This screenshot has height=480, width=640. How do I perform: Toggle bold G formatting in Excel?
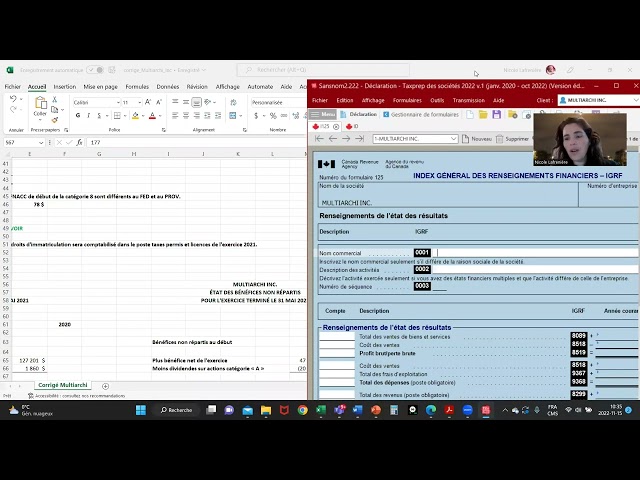pyautogui.click(x=78, y=116)
